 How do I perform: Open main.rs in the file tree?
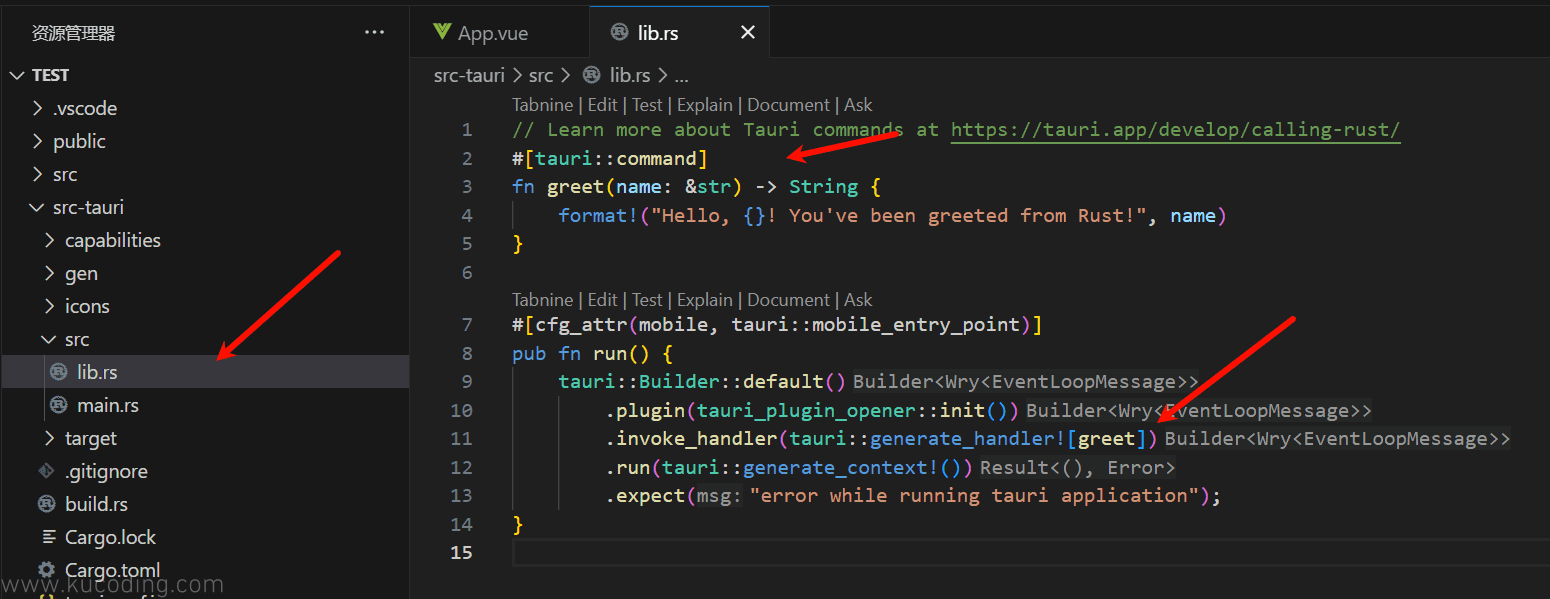[204, 405]
